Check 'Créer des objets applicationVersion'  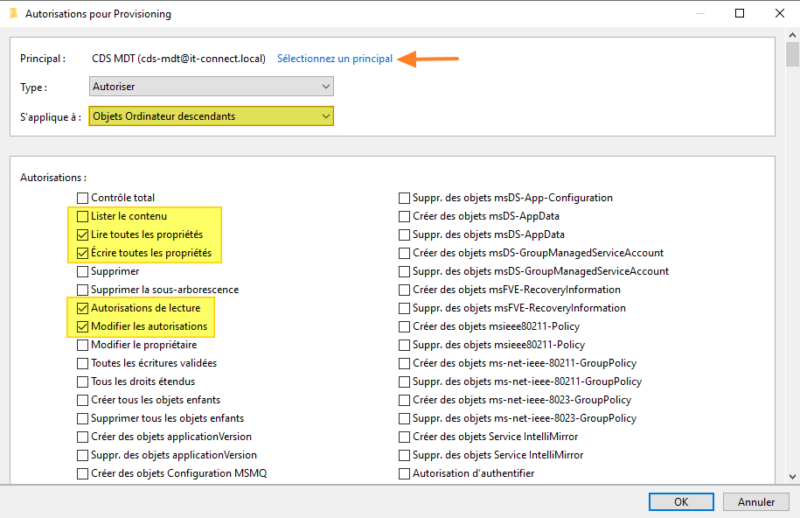(x=83, y=436)
